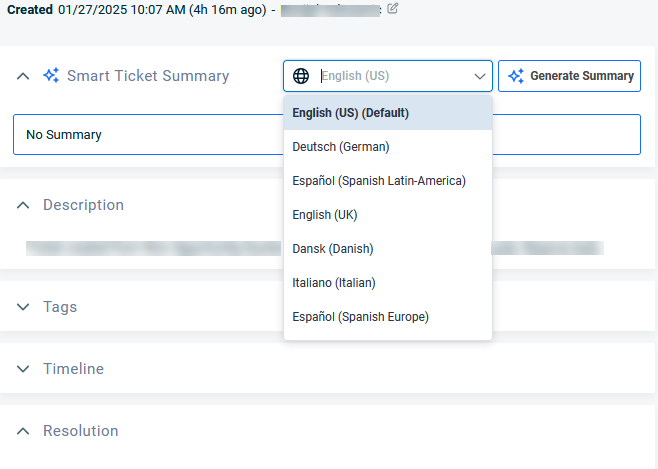Collapse the Resolution section

tap(23, 431)
